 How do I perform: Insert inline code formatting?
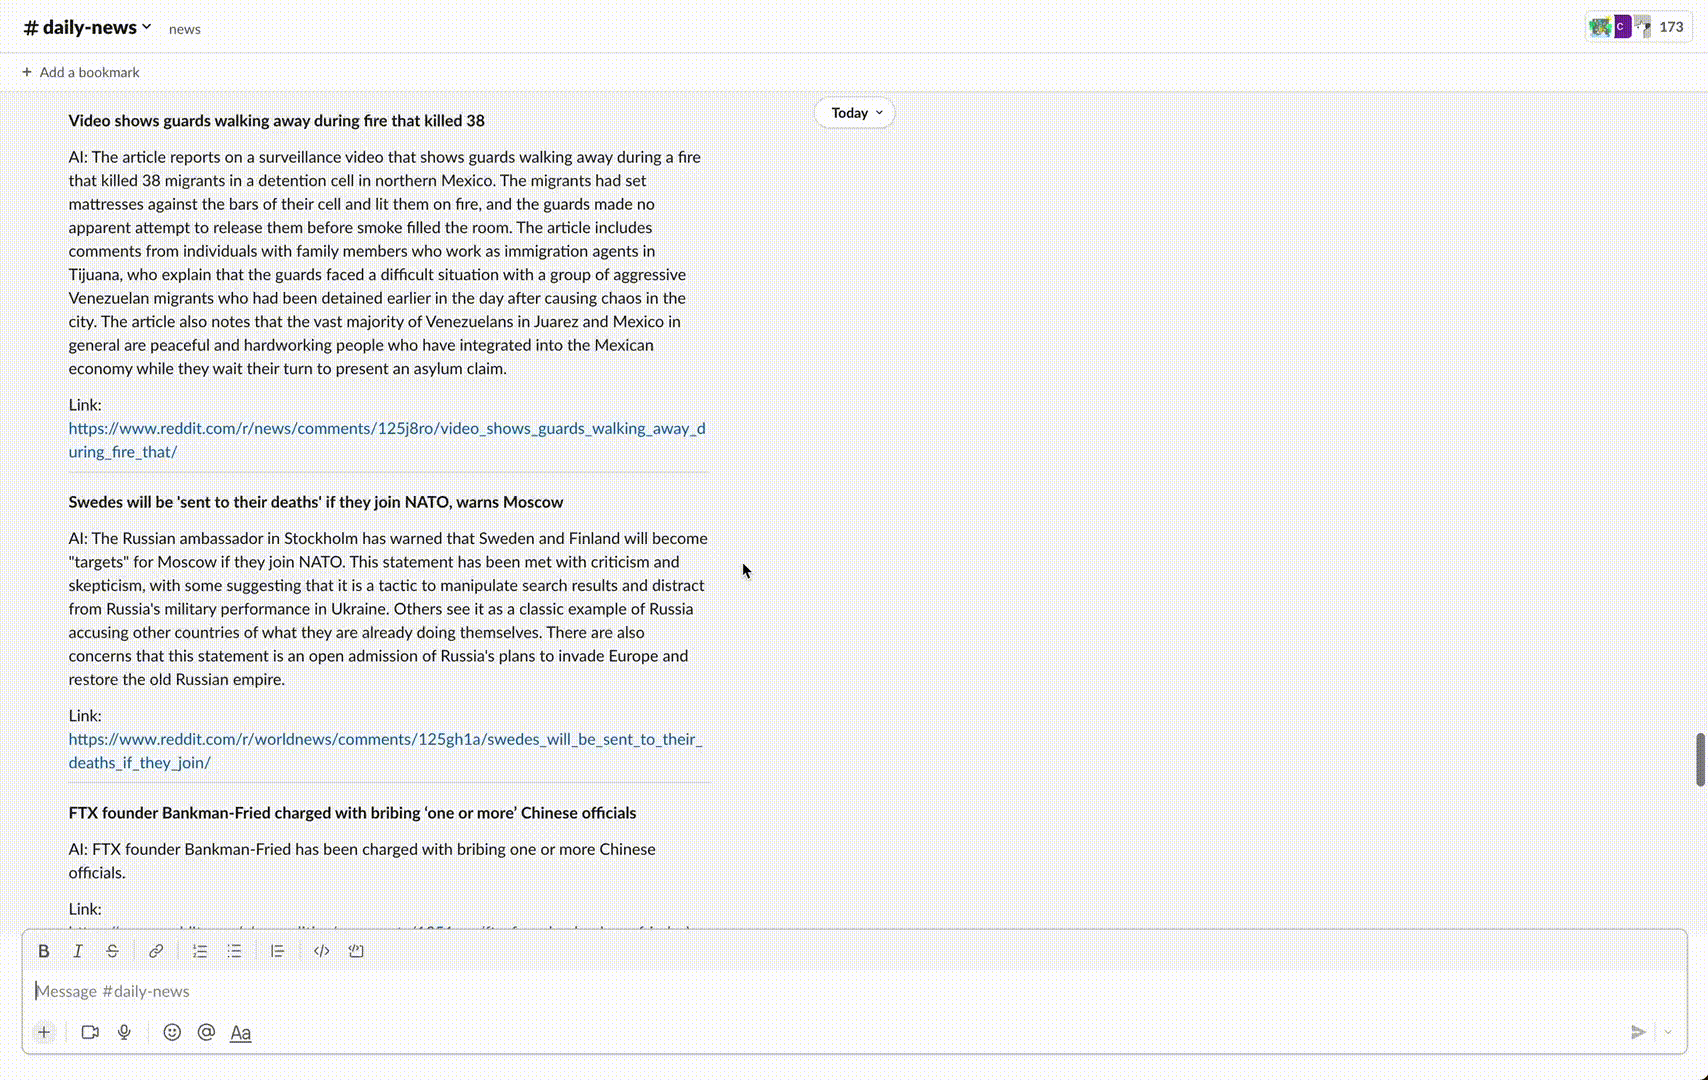pos(321,951)
